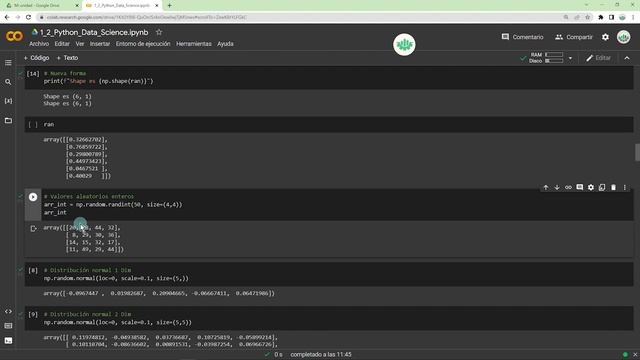This screenshot has width=640, height=360.
Task: Select cell [14] printing Shape es
Action: [329, 78]
